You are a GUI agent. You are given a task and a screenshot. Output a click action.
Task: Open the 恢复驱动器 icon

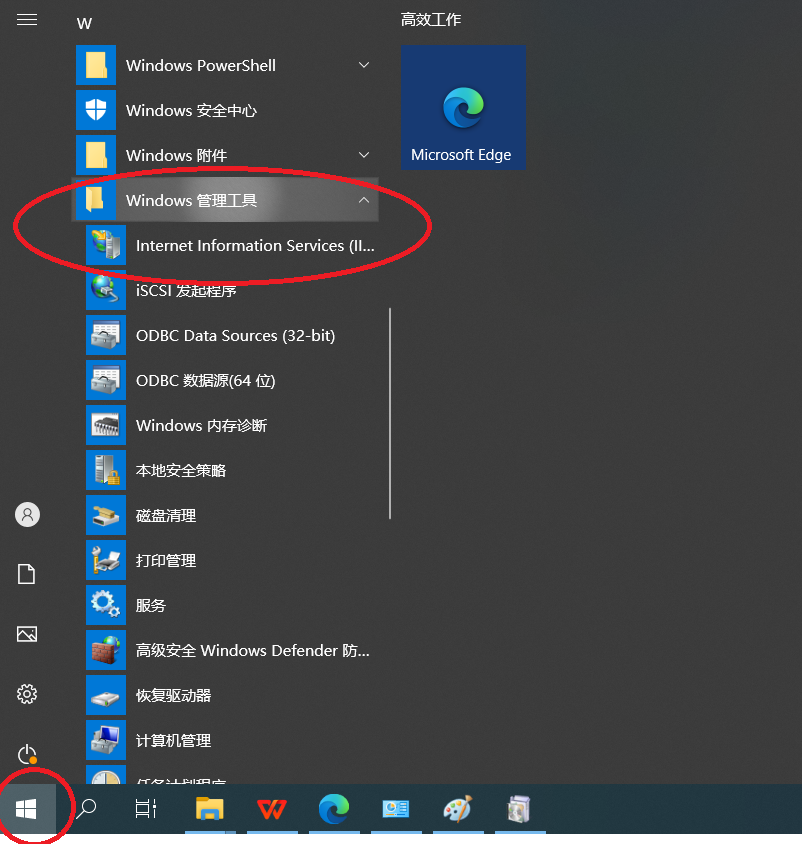106,695
